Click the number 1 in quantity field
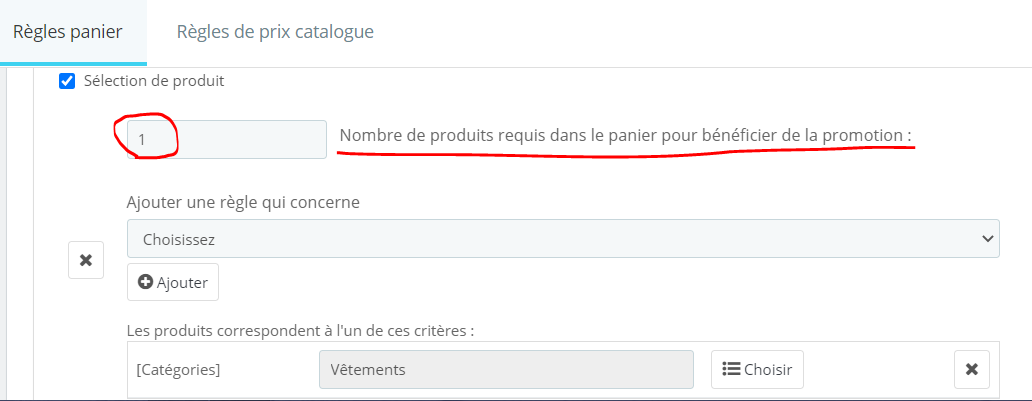1032x401 pixels. pyautogui.click(x=142, y=140)
